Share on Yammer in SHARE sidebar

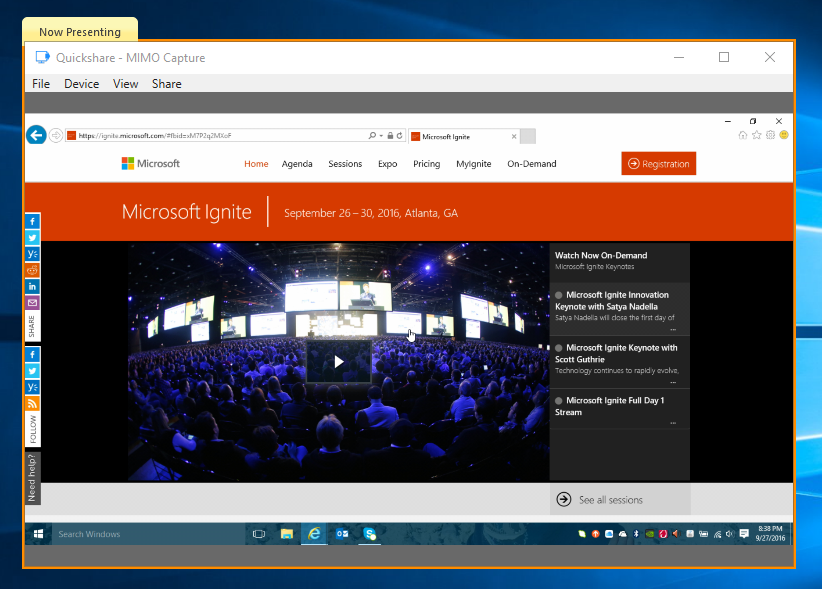click(33, 254)
